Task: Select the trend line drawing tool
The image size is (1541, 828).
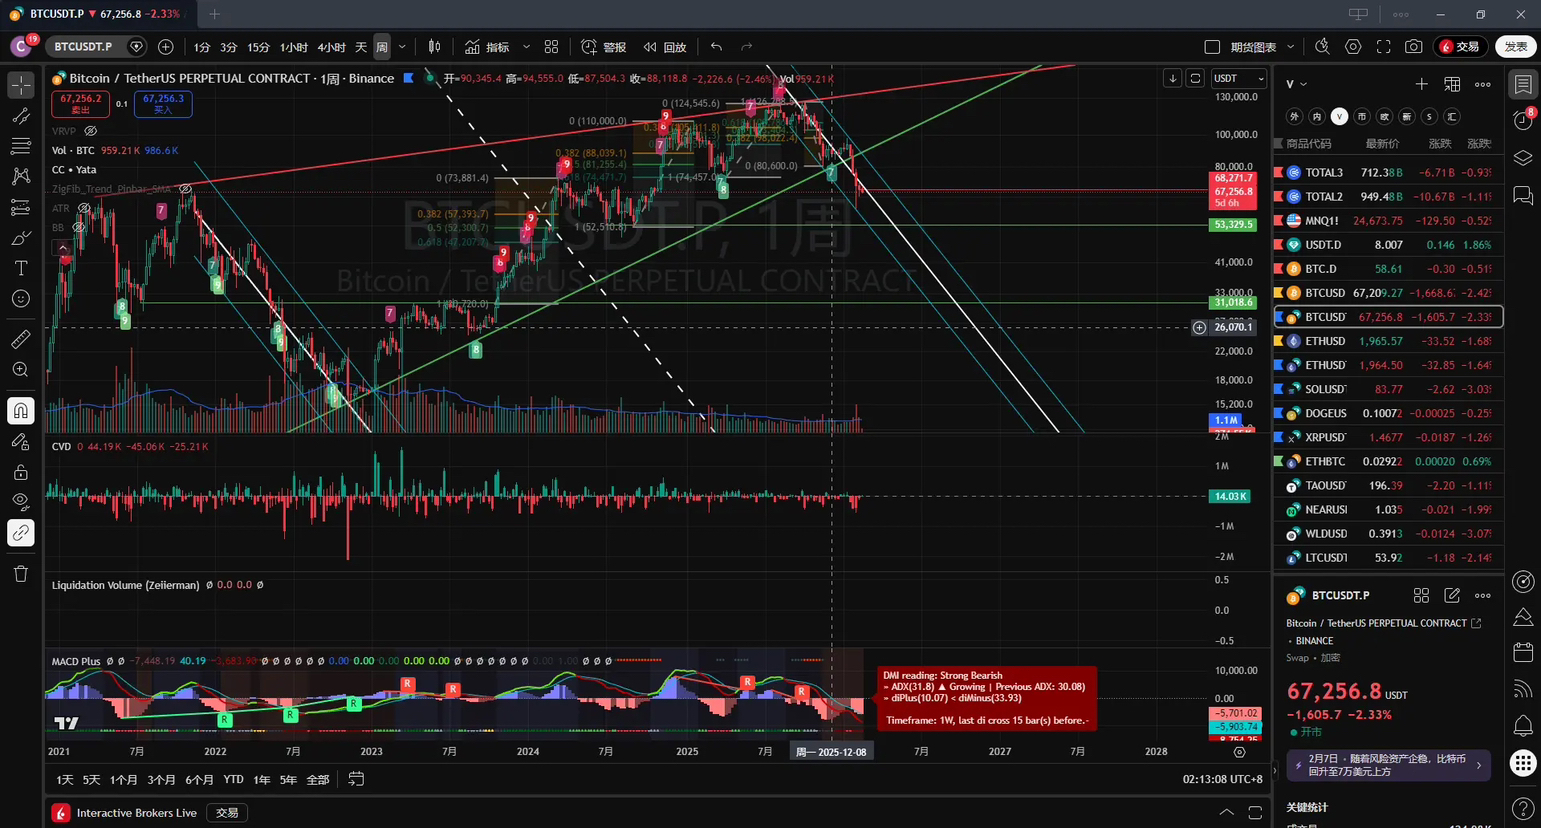Action: pyautogui.click(x=20, y=116)
